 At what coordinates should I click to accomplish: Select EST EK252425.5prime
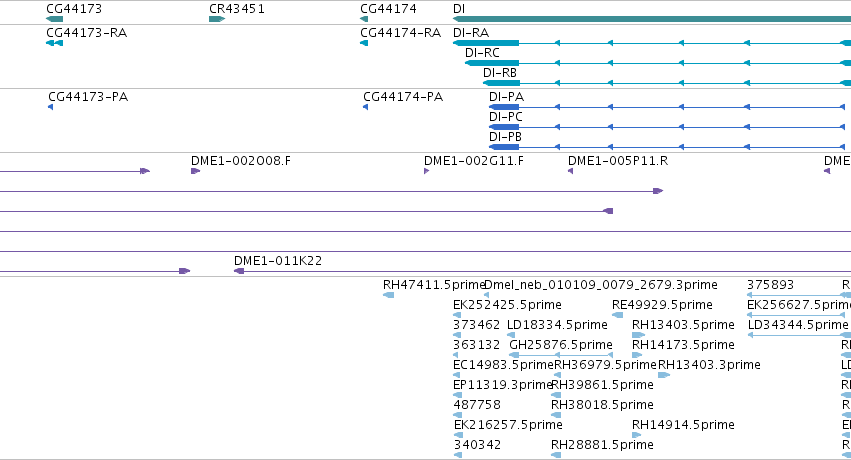pyautogui.click(x=507, y=305)
